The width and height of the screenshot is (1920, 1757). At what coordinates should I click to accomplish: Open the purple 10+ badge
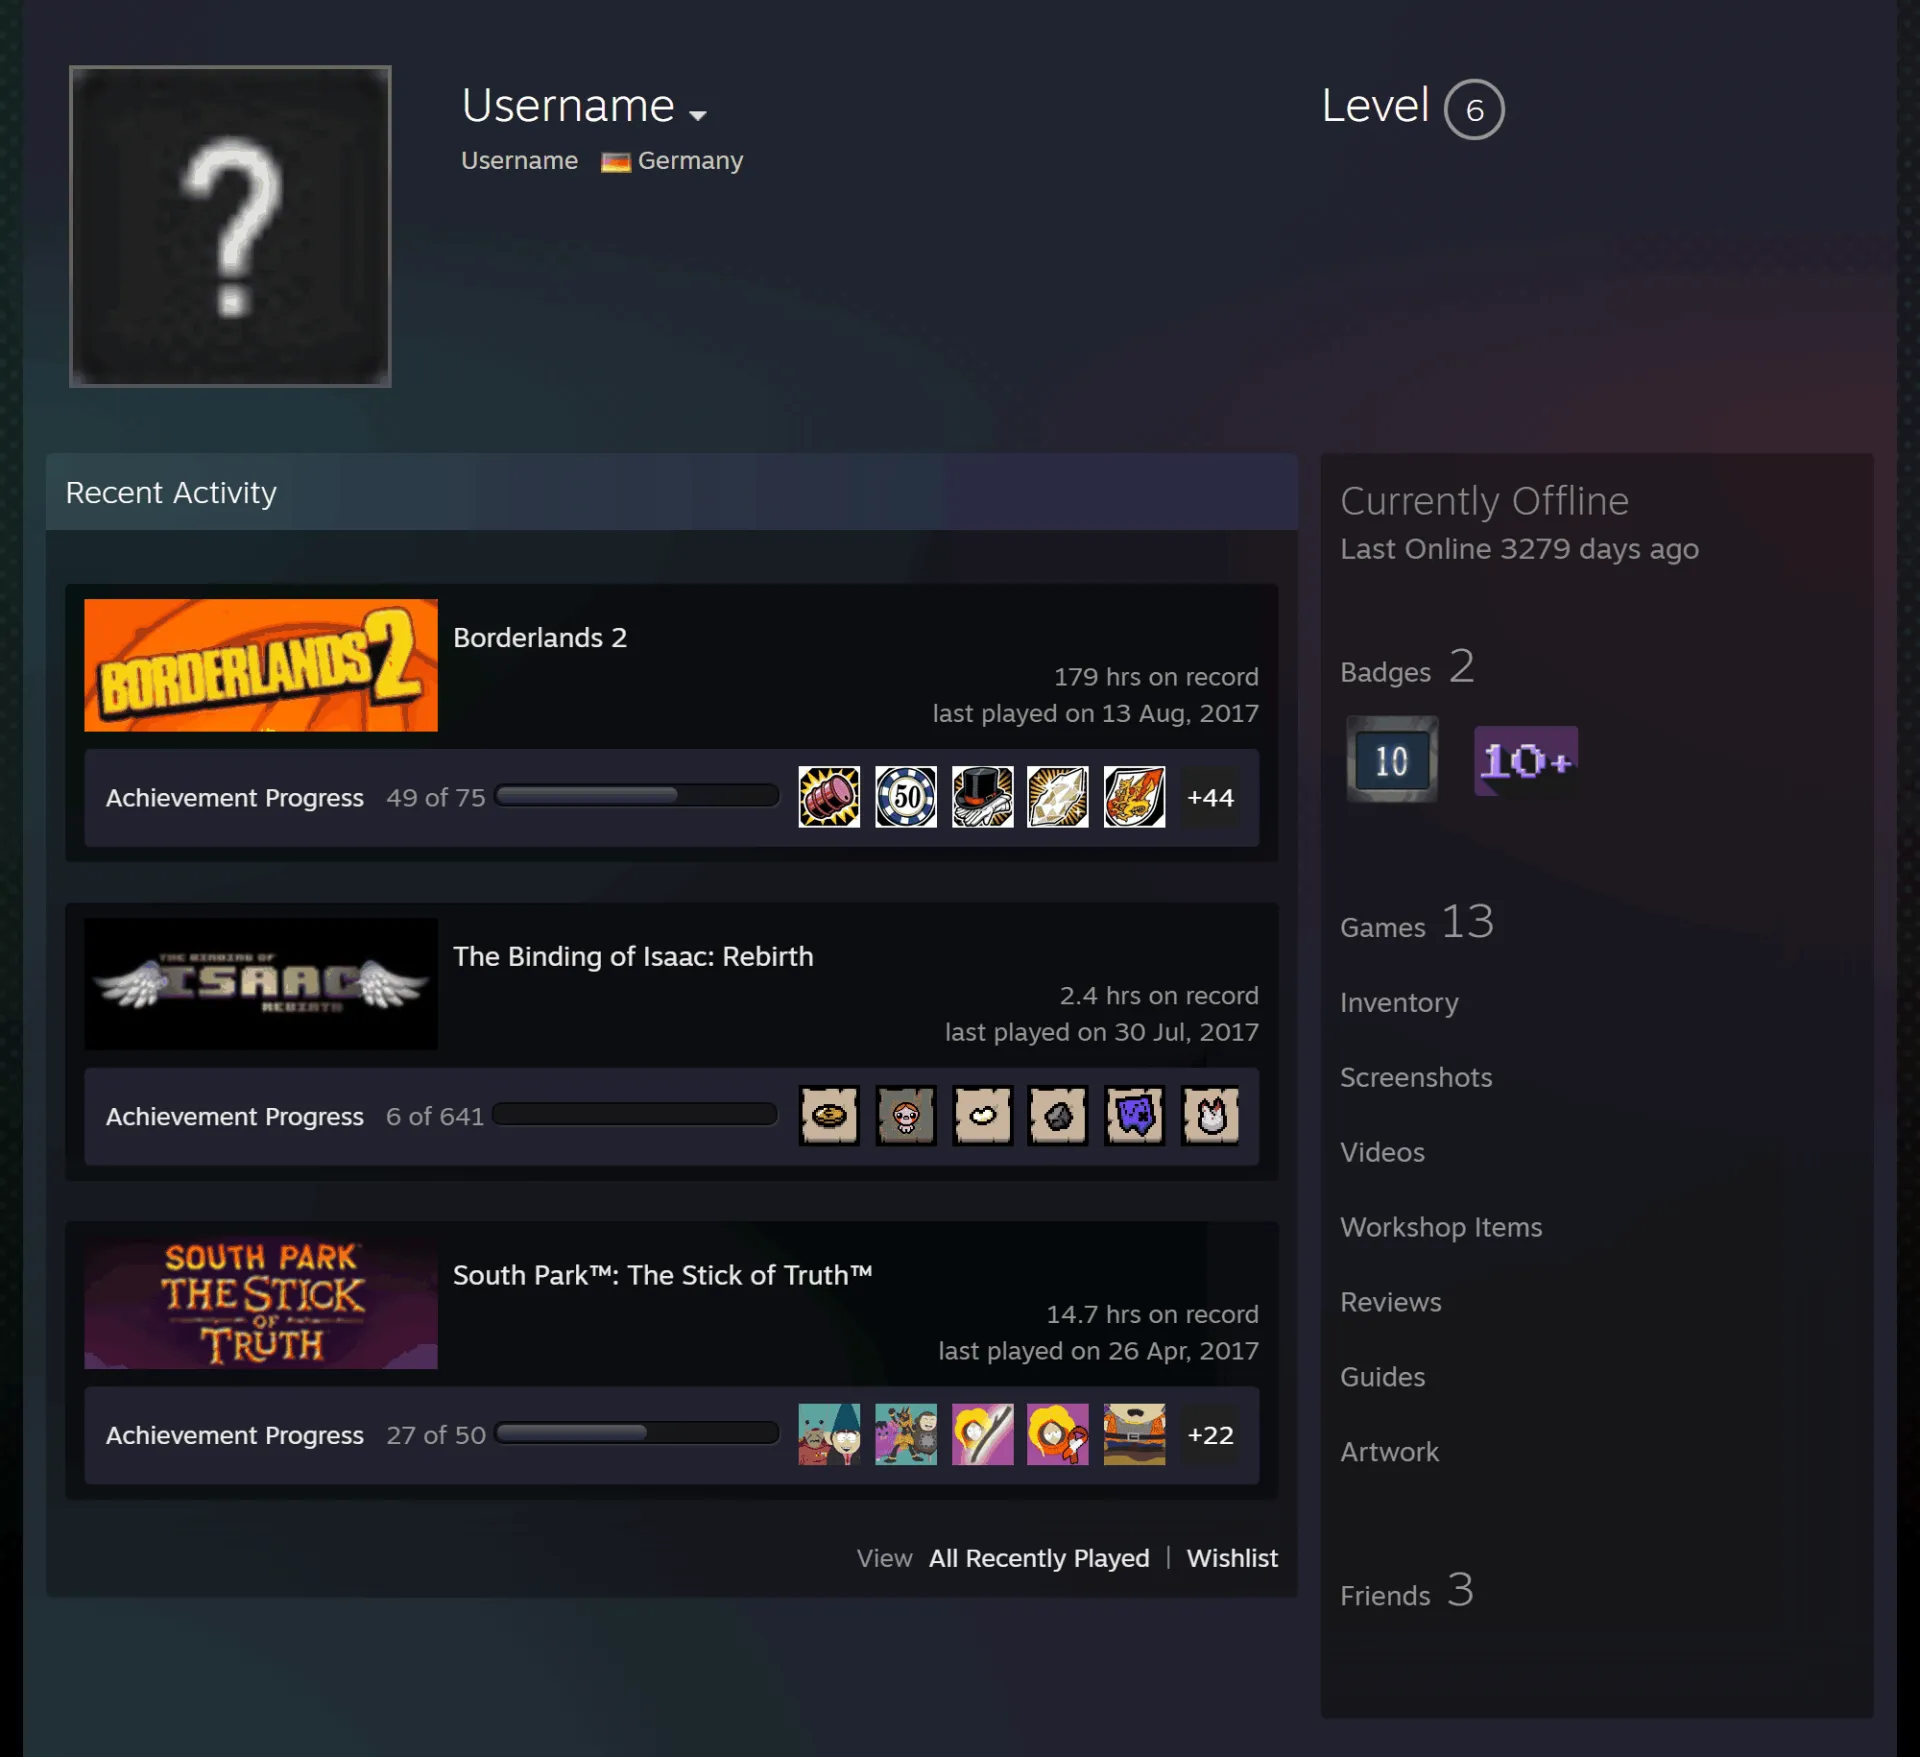[x=1525, y=761]
